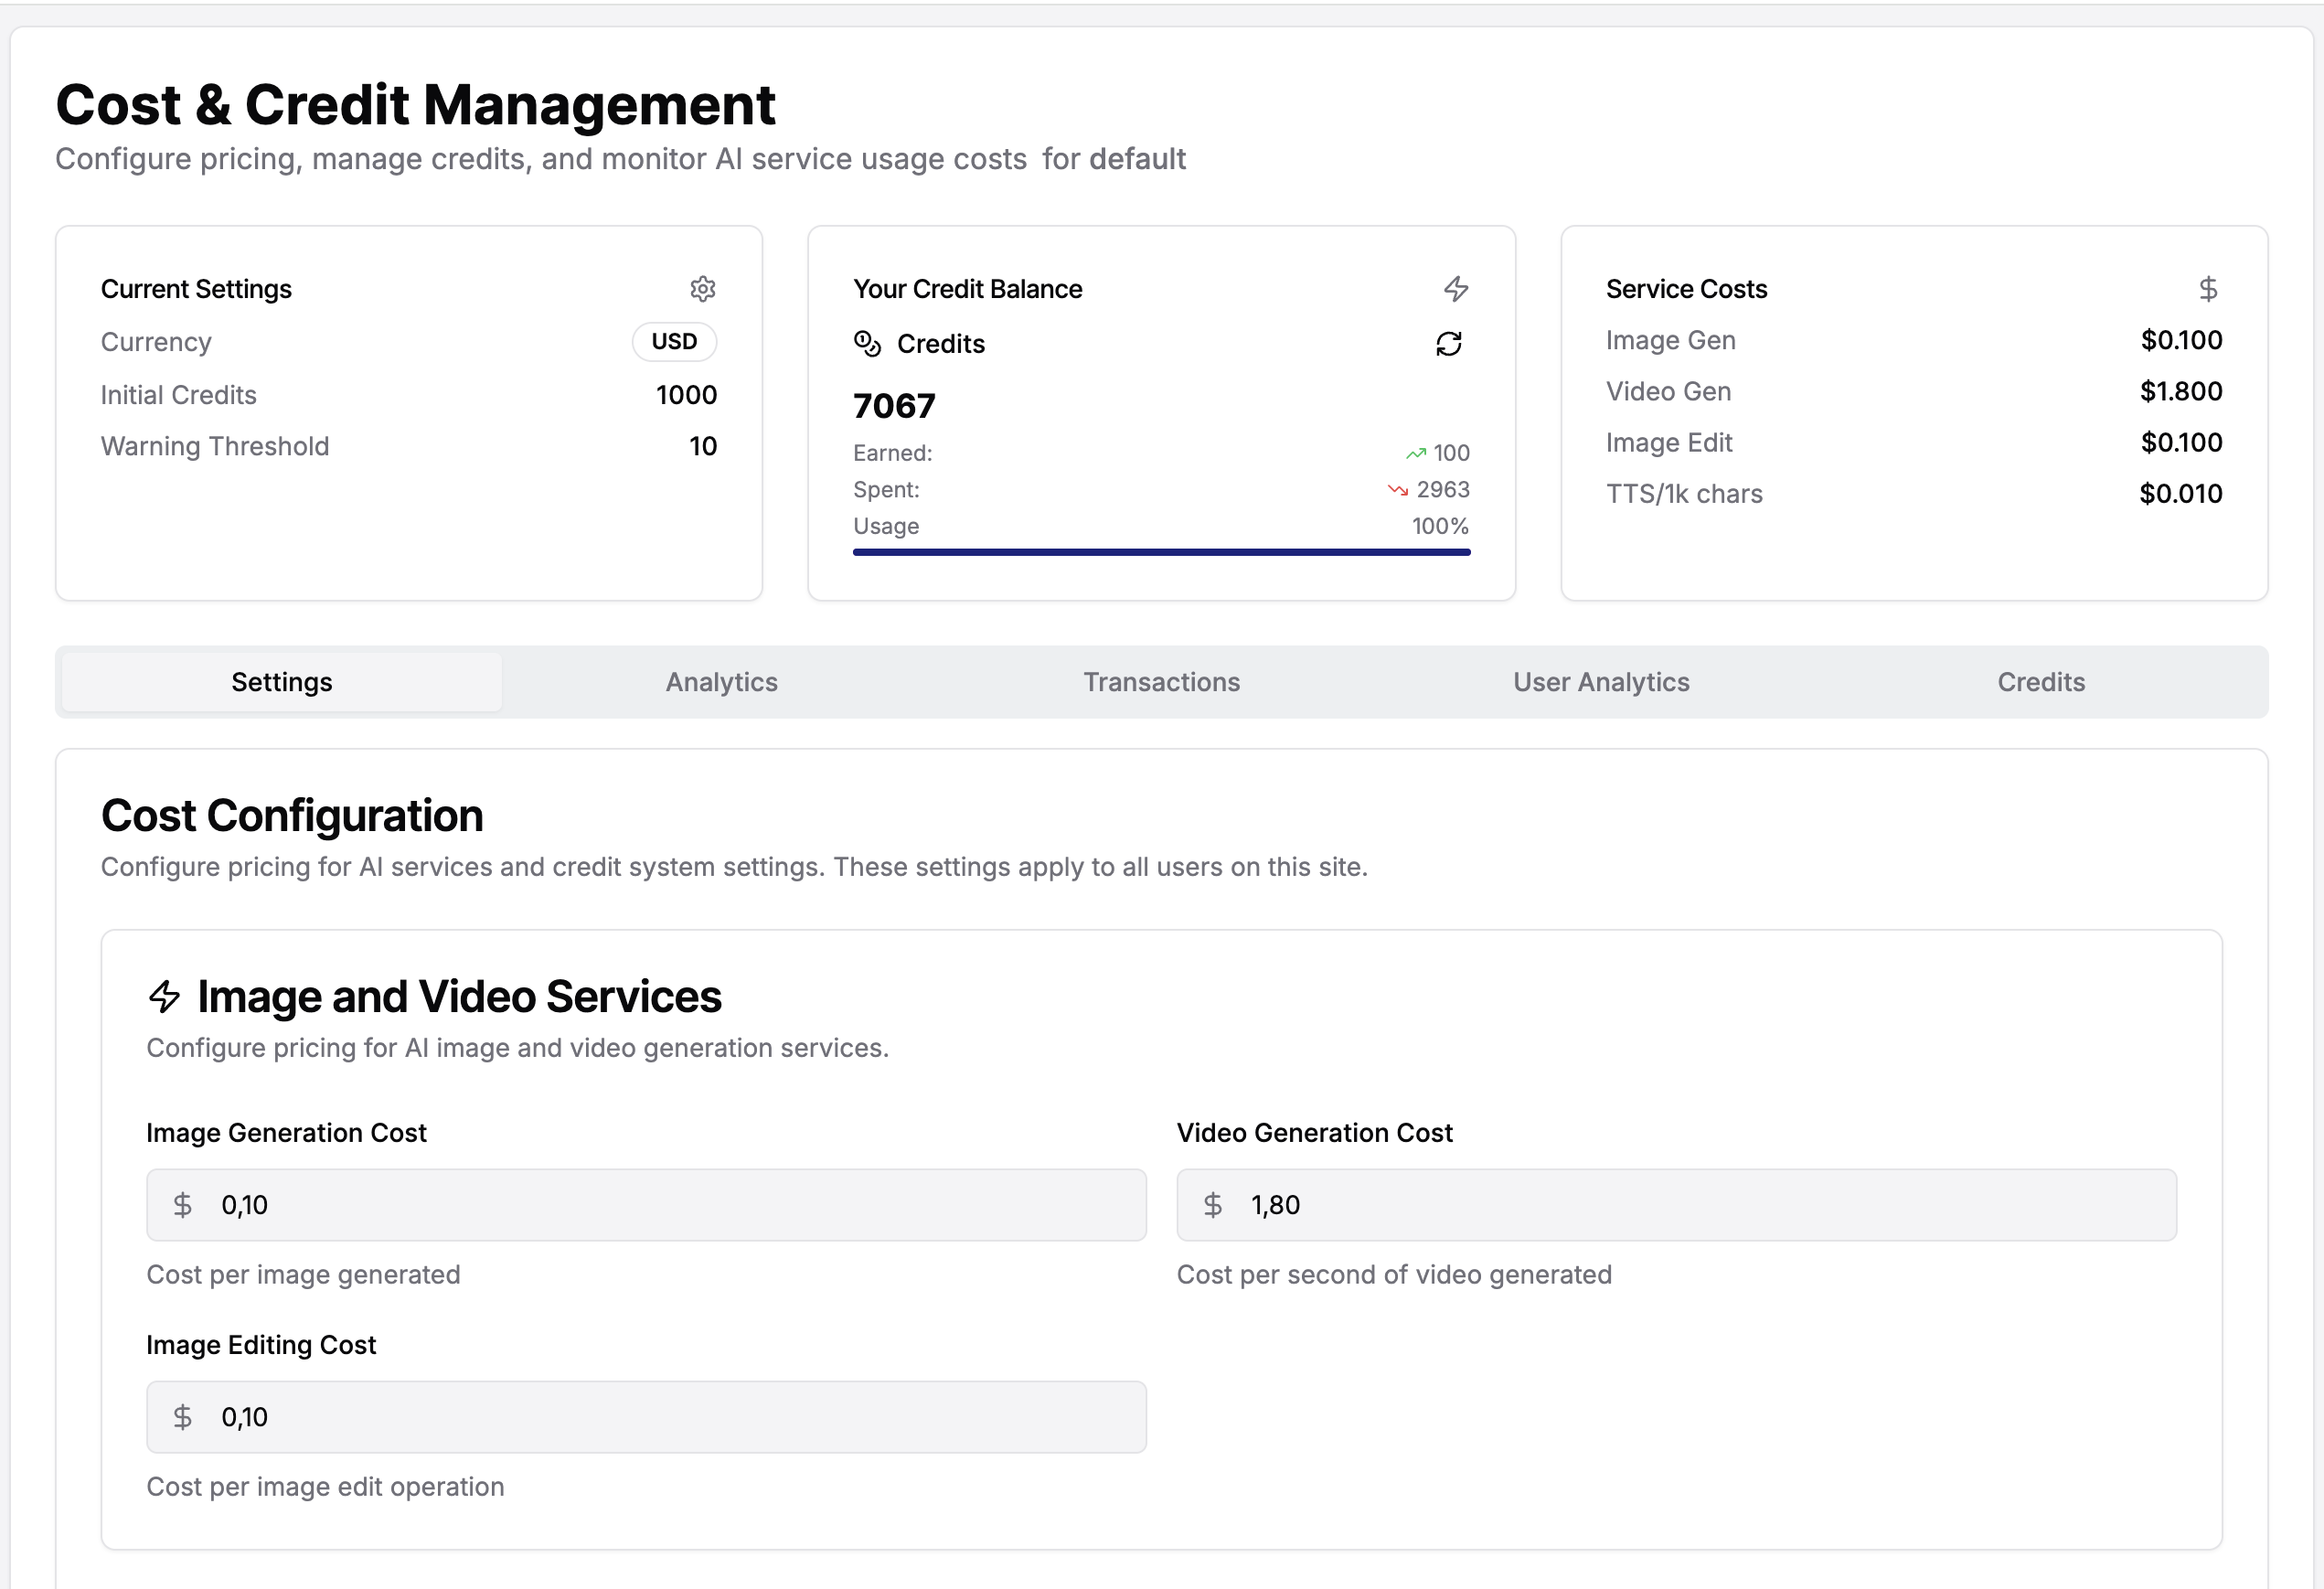Click the dollar sign icon on Service Costs

coord(2209,289)
